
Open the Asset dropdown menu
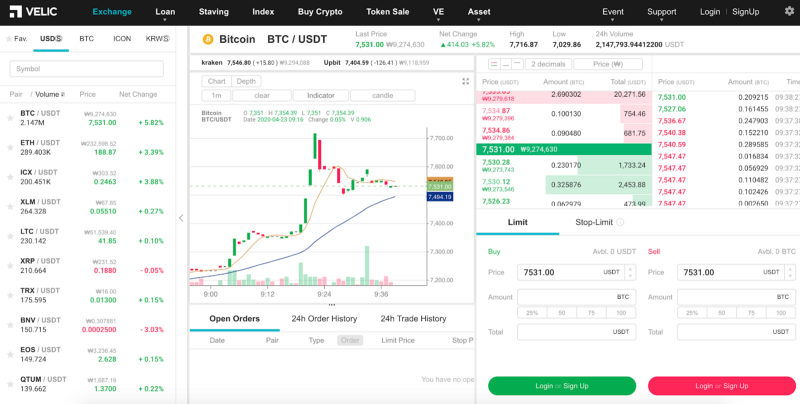479,13
